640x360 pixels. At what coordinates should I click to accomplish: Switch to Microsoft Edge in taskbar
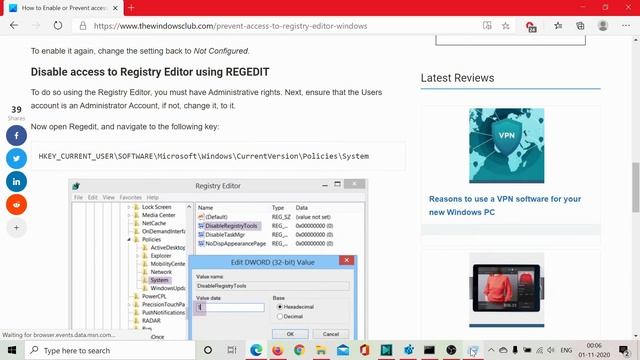pos(256,350)
